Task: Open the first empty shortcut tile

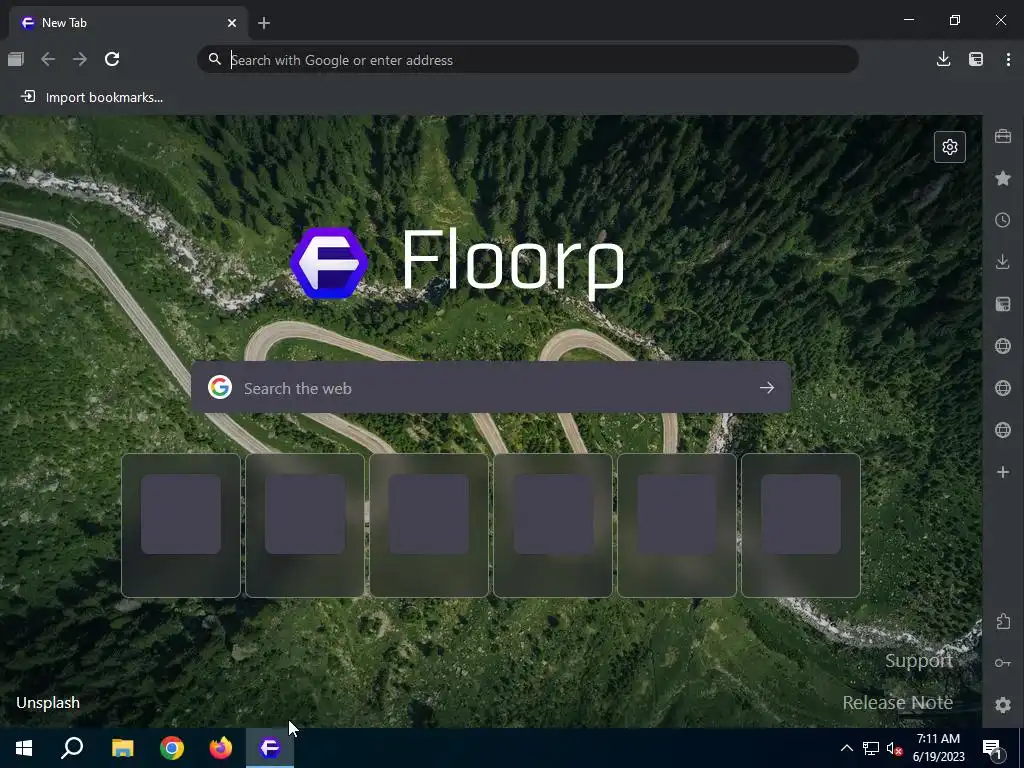Action: (181, 525)
